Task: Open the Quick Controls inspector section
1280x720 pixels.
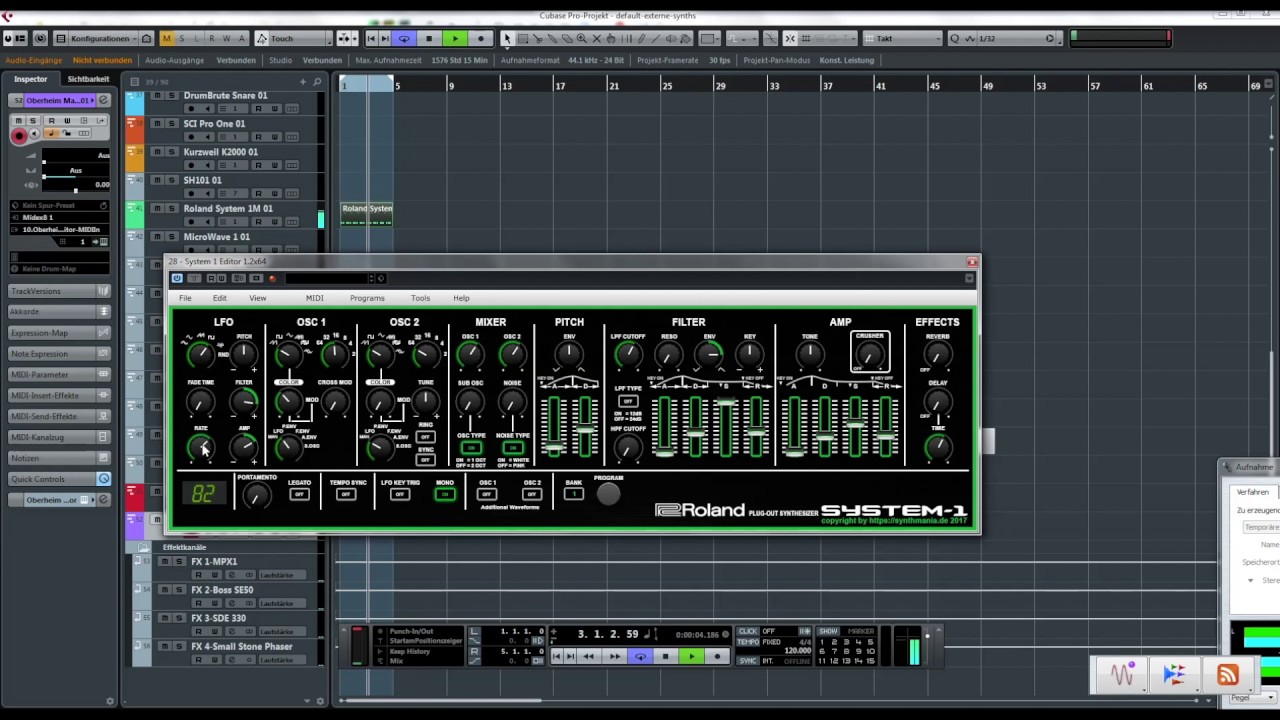Action: click(59, 479)
